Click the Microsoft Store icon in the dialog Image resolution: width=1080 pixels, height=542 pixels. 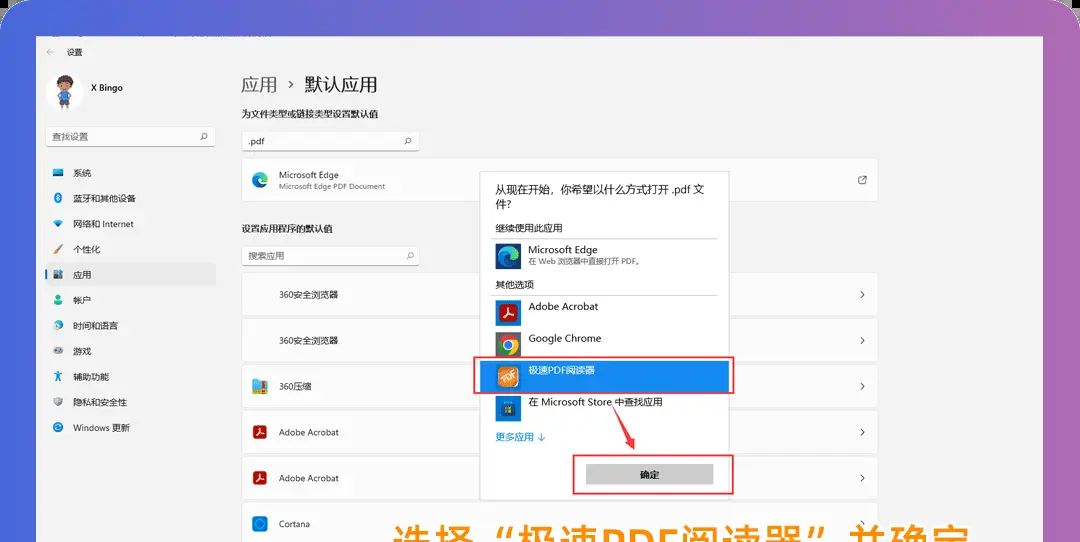point(508,408)
